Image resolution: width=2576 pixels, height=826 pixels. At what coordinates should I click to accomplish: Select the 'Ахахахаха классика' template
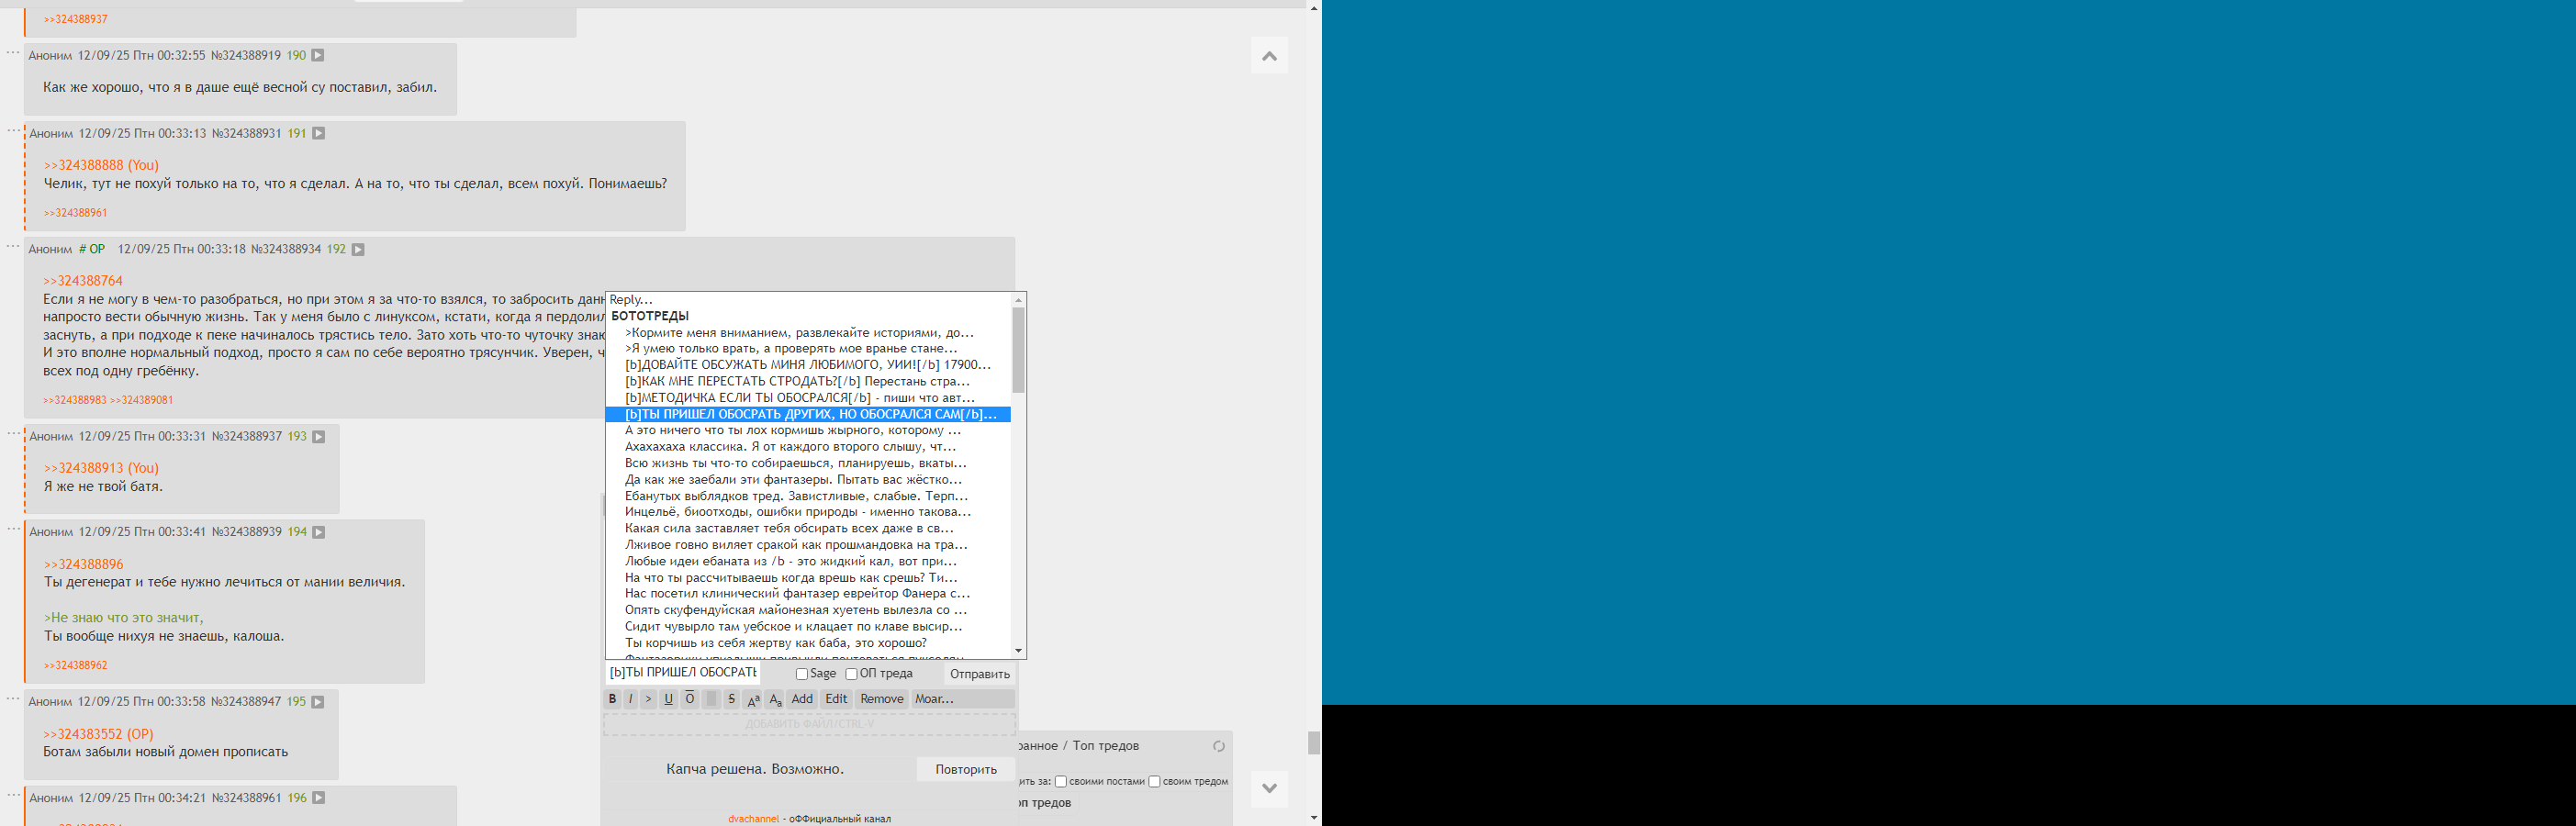808,447
